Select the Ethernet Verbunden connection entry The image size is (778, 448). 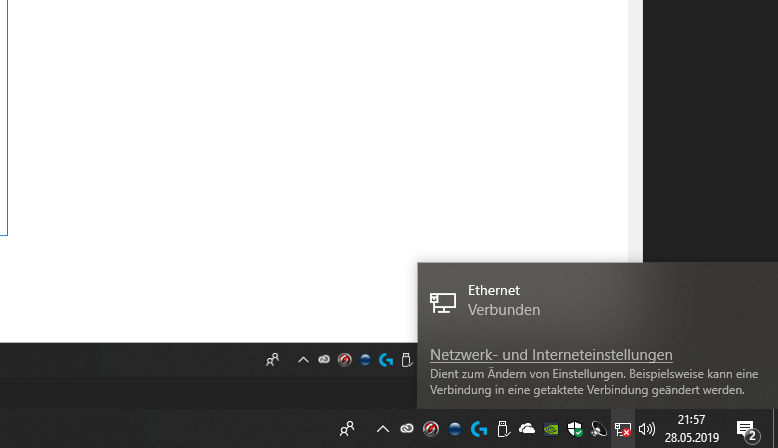(x=597, y=300)
